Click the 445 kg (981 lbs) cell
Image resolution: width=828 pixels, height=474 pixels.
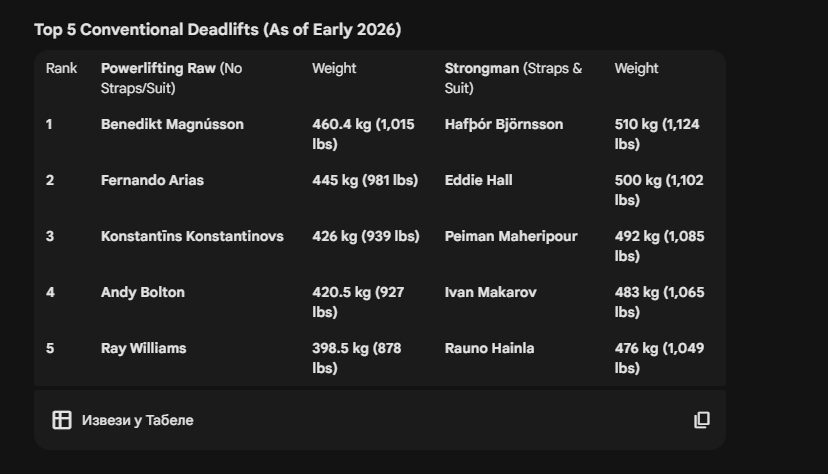pos(365,180)
